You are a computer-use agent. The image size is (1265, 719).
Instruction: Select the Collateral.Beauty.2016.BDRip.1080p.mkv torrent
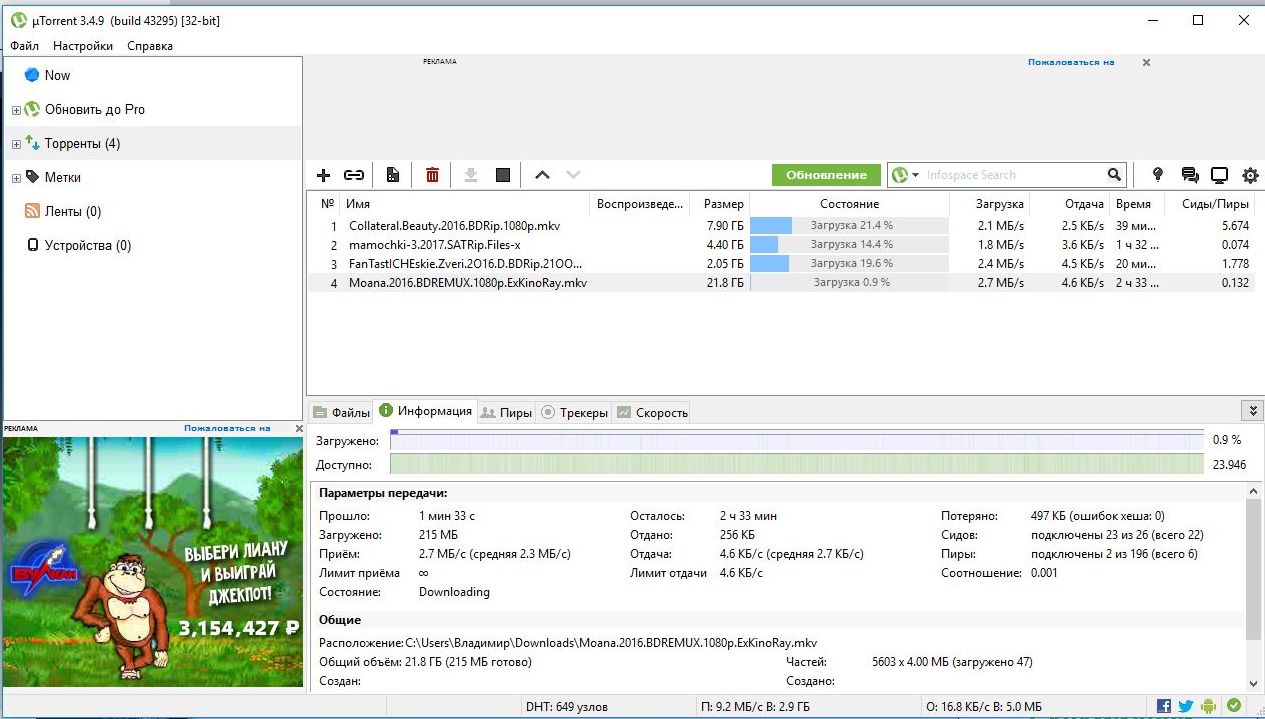(781, 226)
